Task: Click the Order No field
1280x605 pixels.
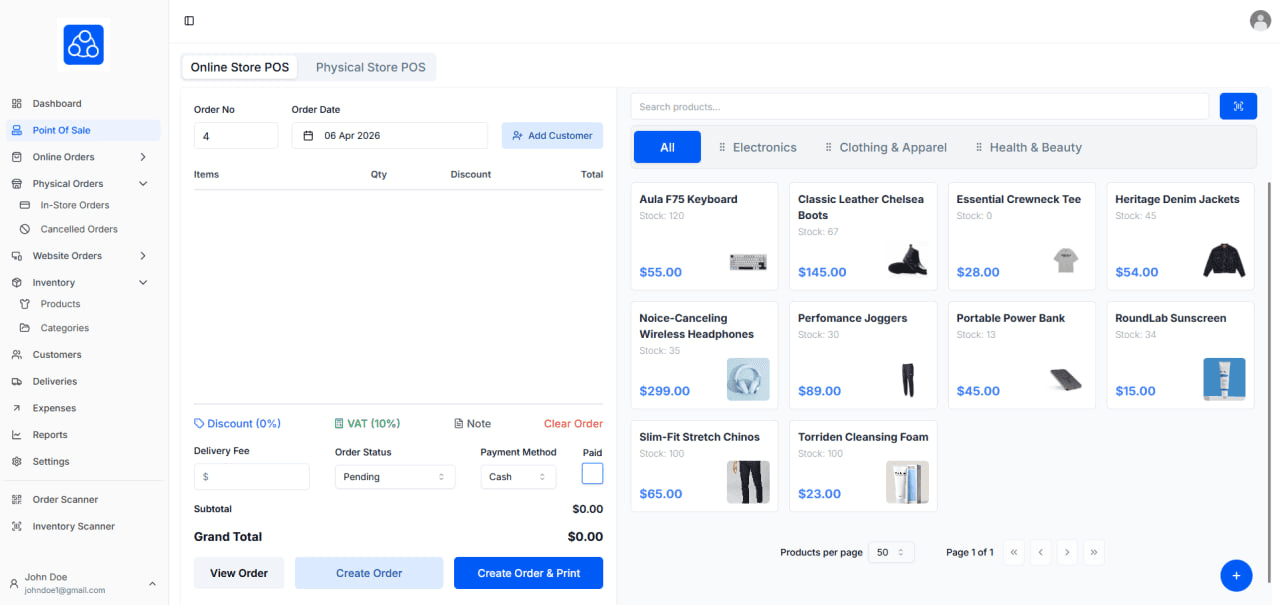Action: 236,136
